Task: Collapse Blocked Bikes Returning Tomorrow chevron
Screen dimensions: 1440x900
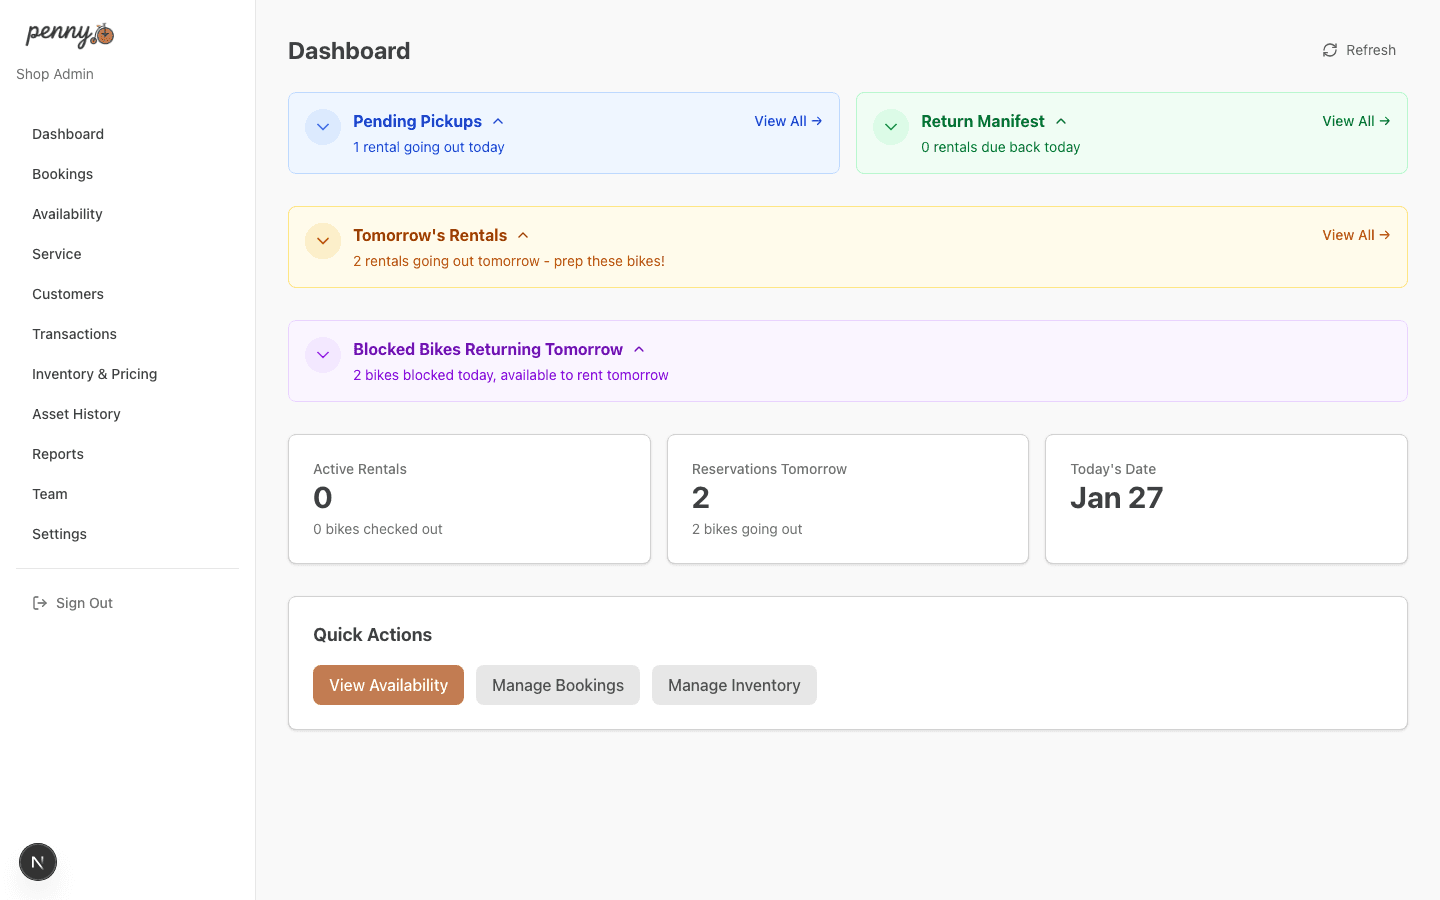Action: (639, 349)
